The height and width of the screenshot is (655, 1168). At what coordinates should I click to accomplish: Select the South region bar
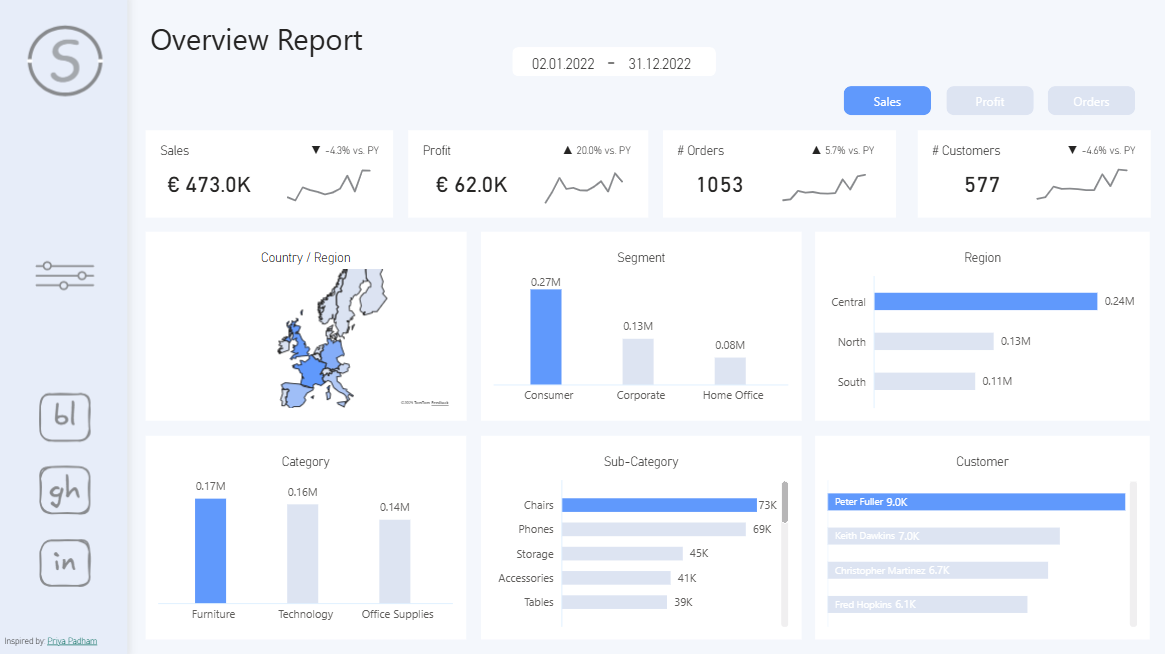(924, 382)
